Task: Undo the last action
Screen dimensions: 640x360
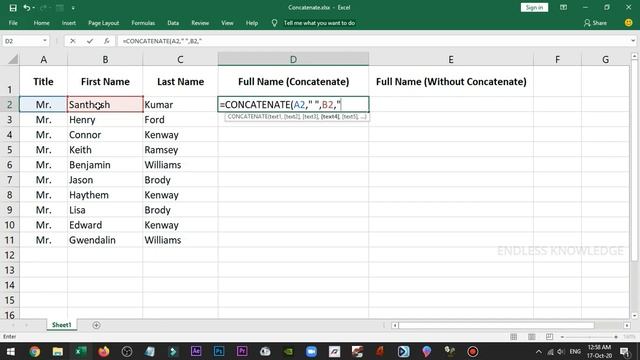Action: pos(27,8)
